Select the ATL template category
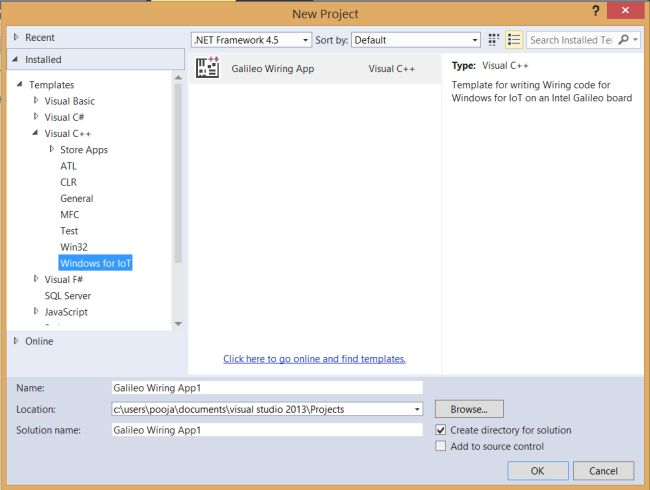 68,166
